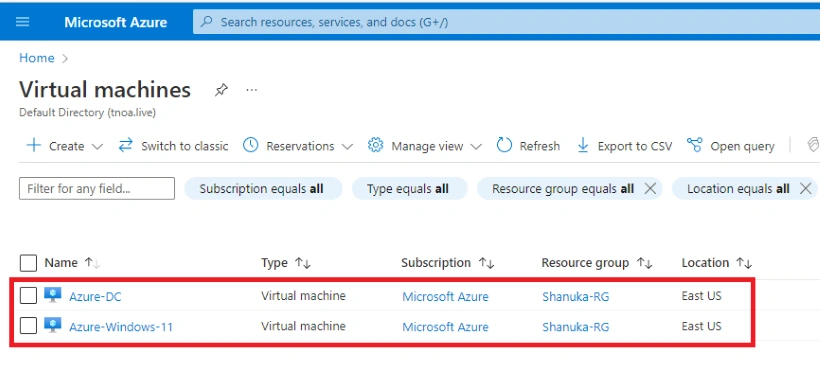Open the Type equals all filter

409,188
